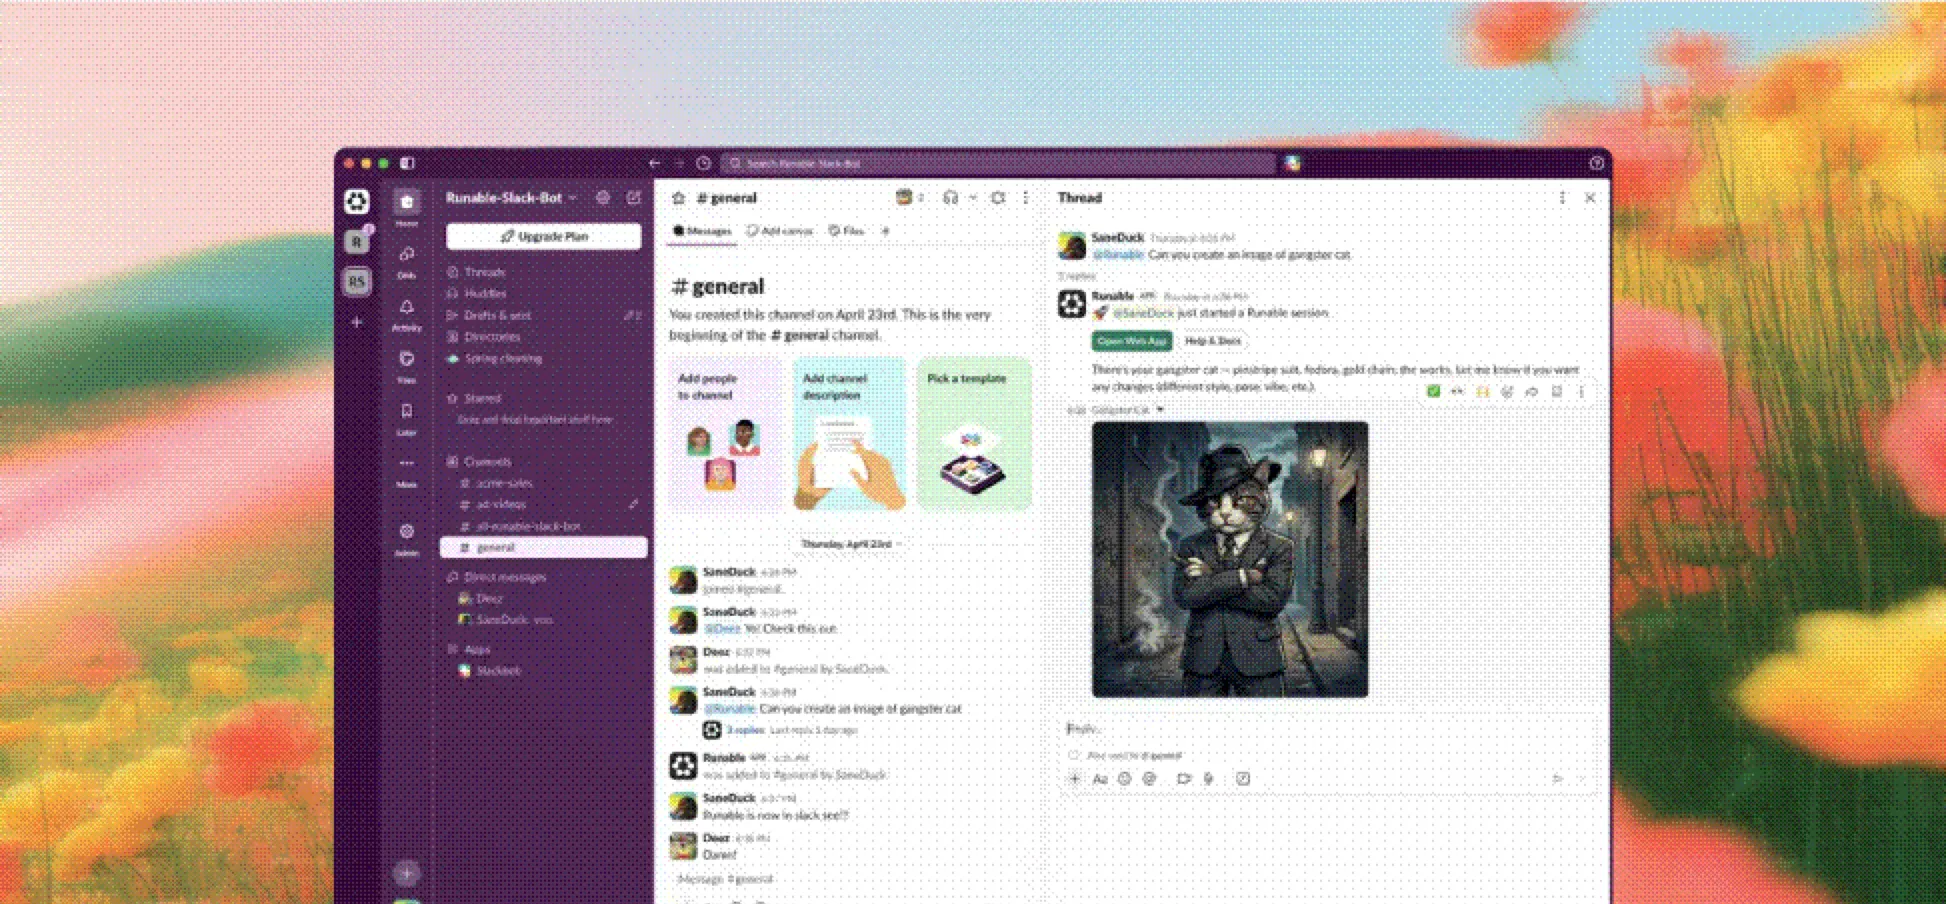Open the More ellipsis in the rail
Screen dimensions: 1946x904
coord(406,463)
